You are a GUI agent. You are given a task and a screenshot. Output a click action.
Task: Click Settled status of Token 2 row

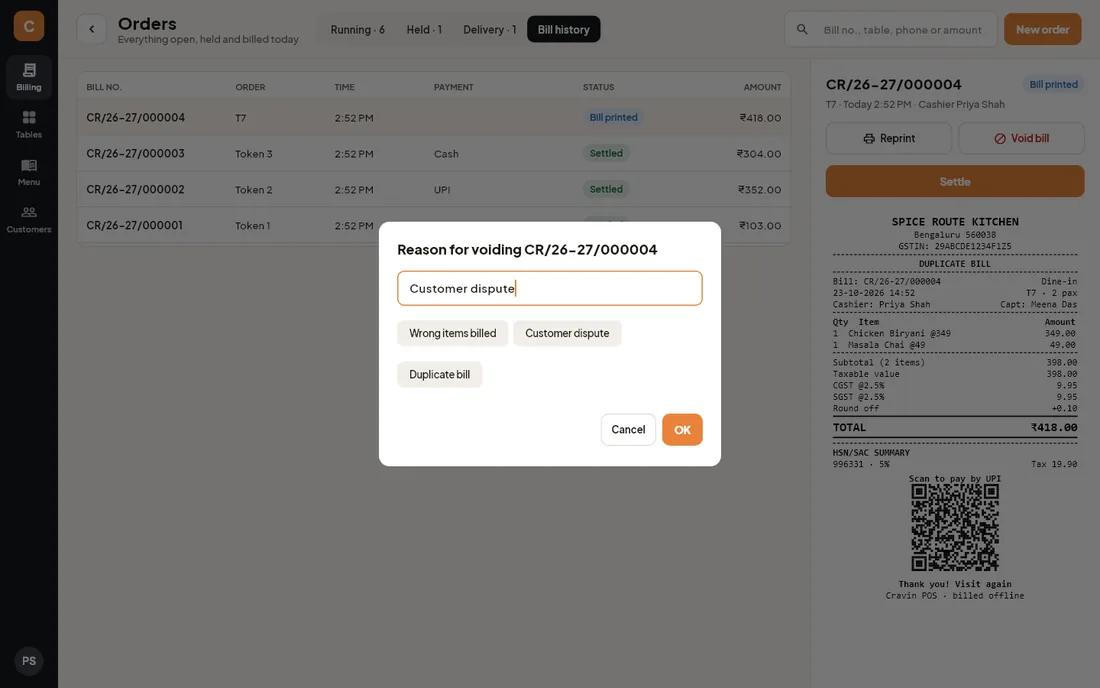click(606, 189)
